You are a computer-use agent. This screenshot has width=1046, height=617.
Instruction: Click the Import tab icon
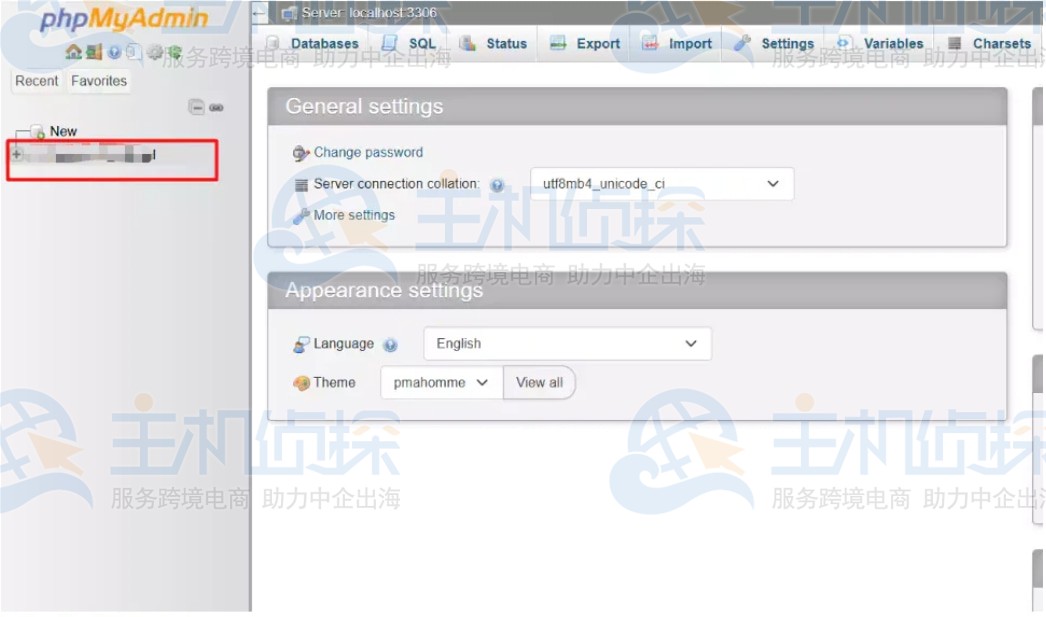coord(650,43)
